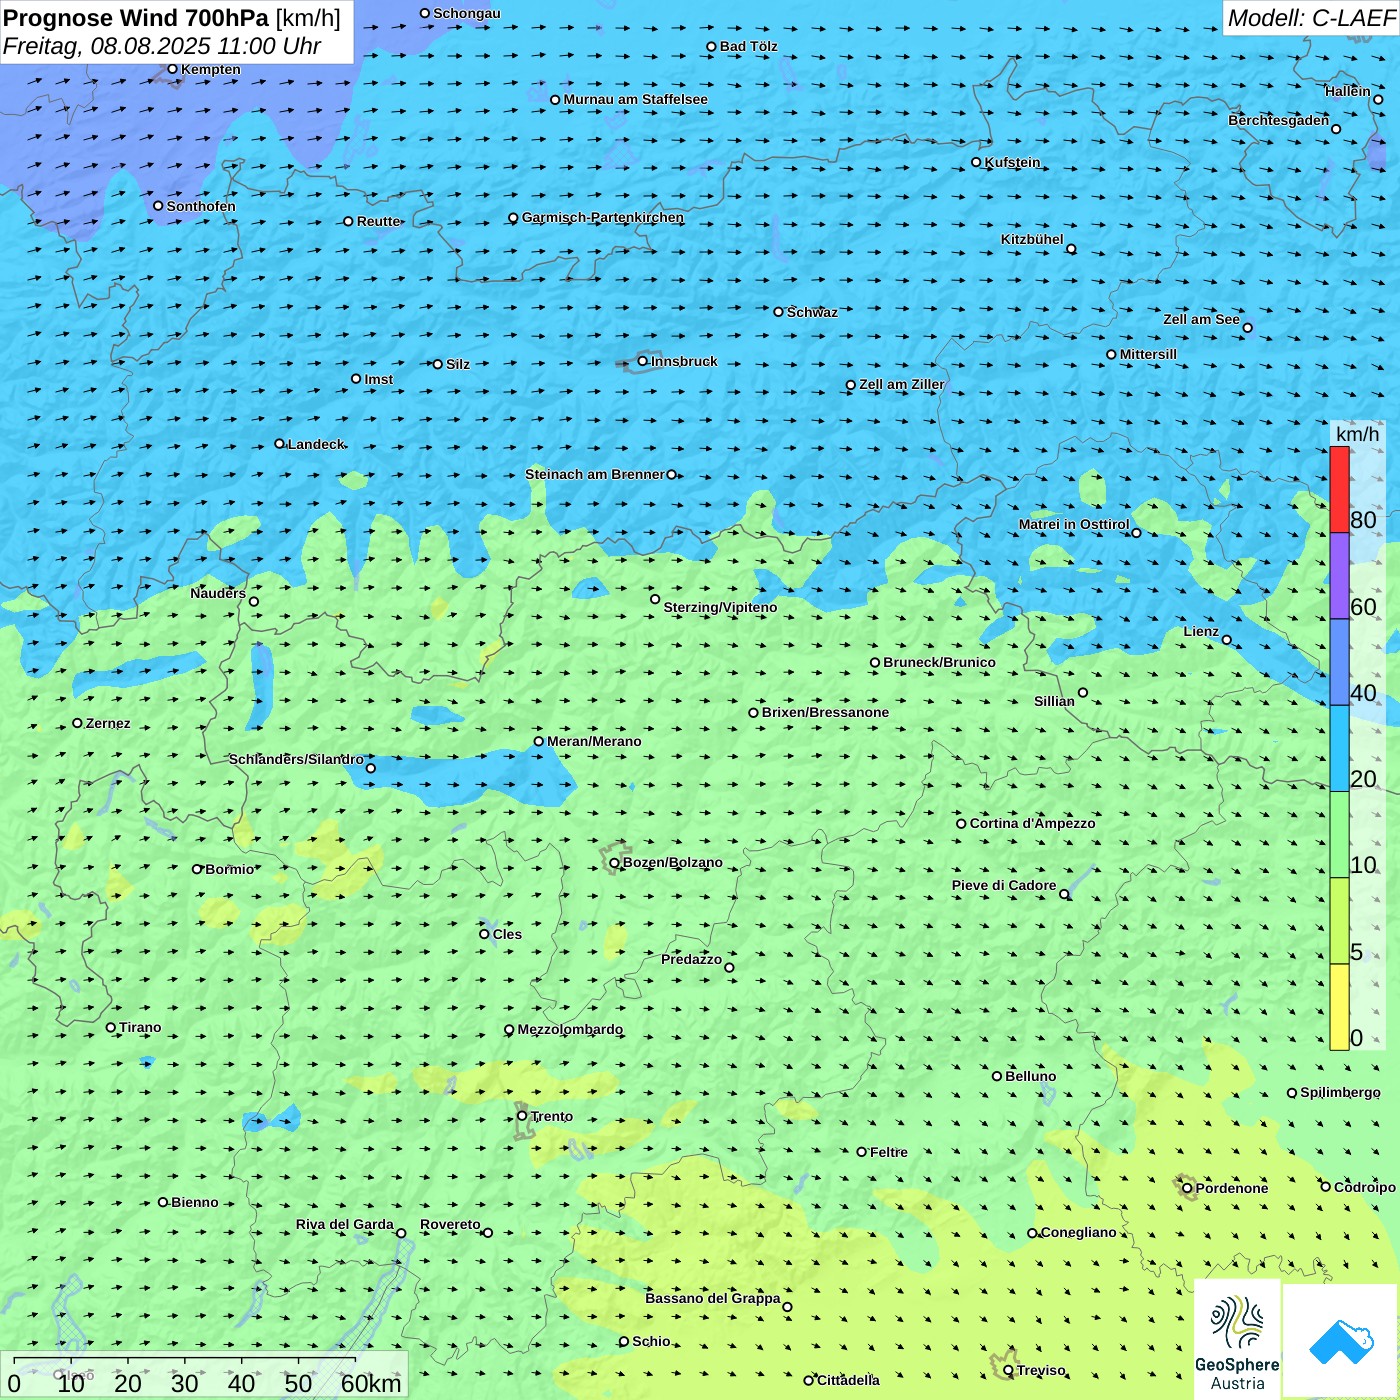Click the 'Modell: C-LAEF' label
Viewport: 1400px width, 1400px height.
(1311, 18)
